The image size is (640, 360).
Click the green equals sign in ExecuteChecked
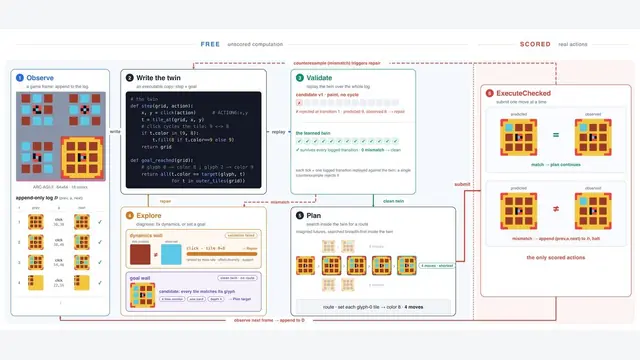[556, 135]
